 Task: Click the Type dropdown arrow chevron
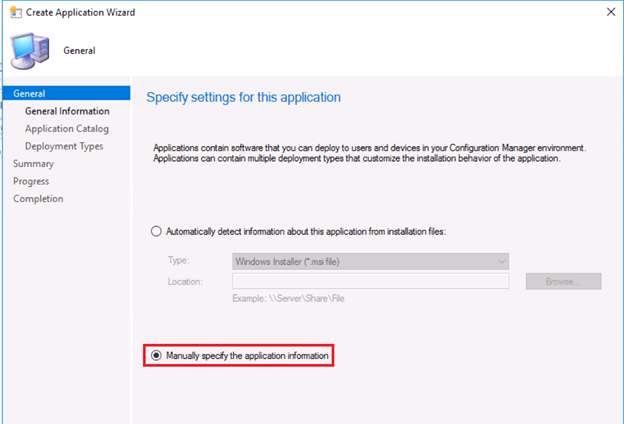[501, 262]
